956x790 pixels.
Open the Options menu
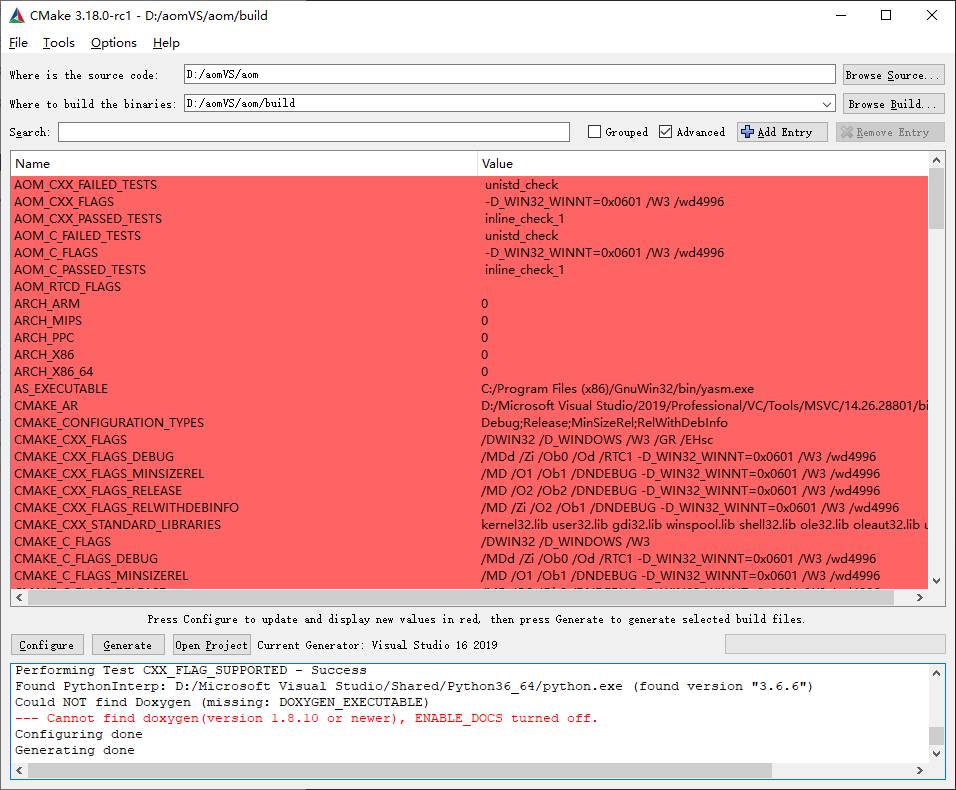click(113, 43)
